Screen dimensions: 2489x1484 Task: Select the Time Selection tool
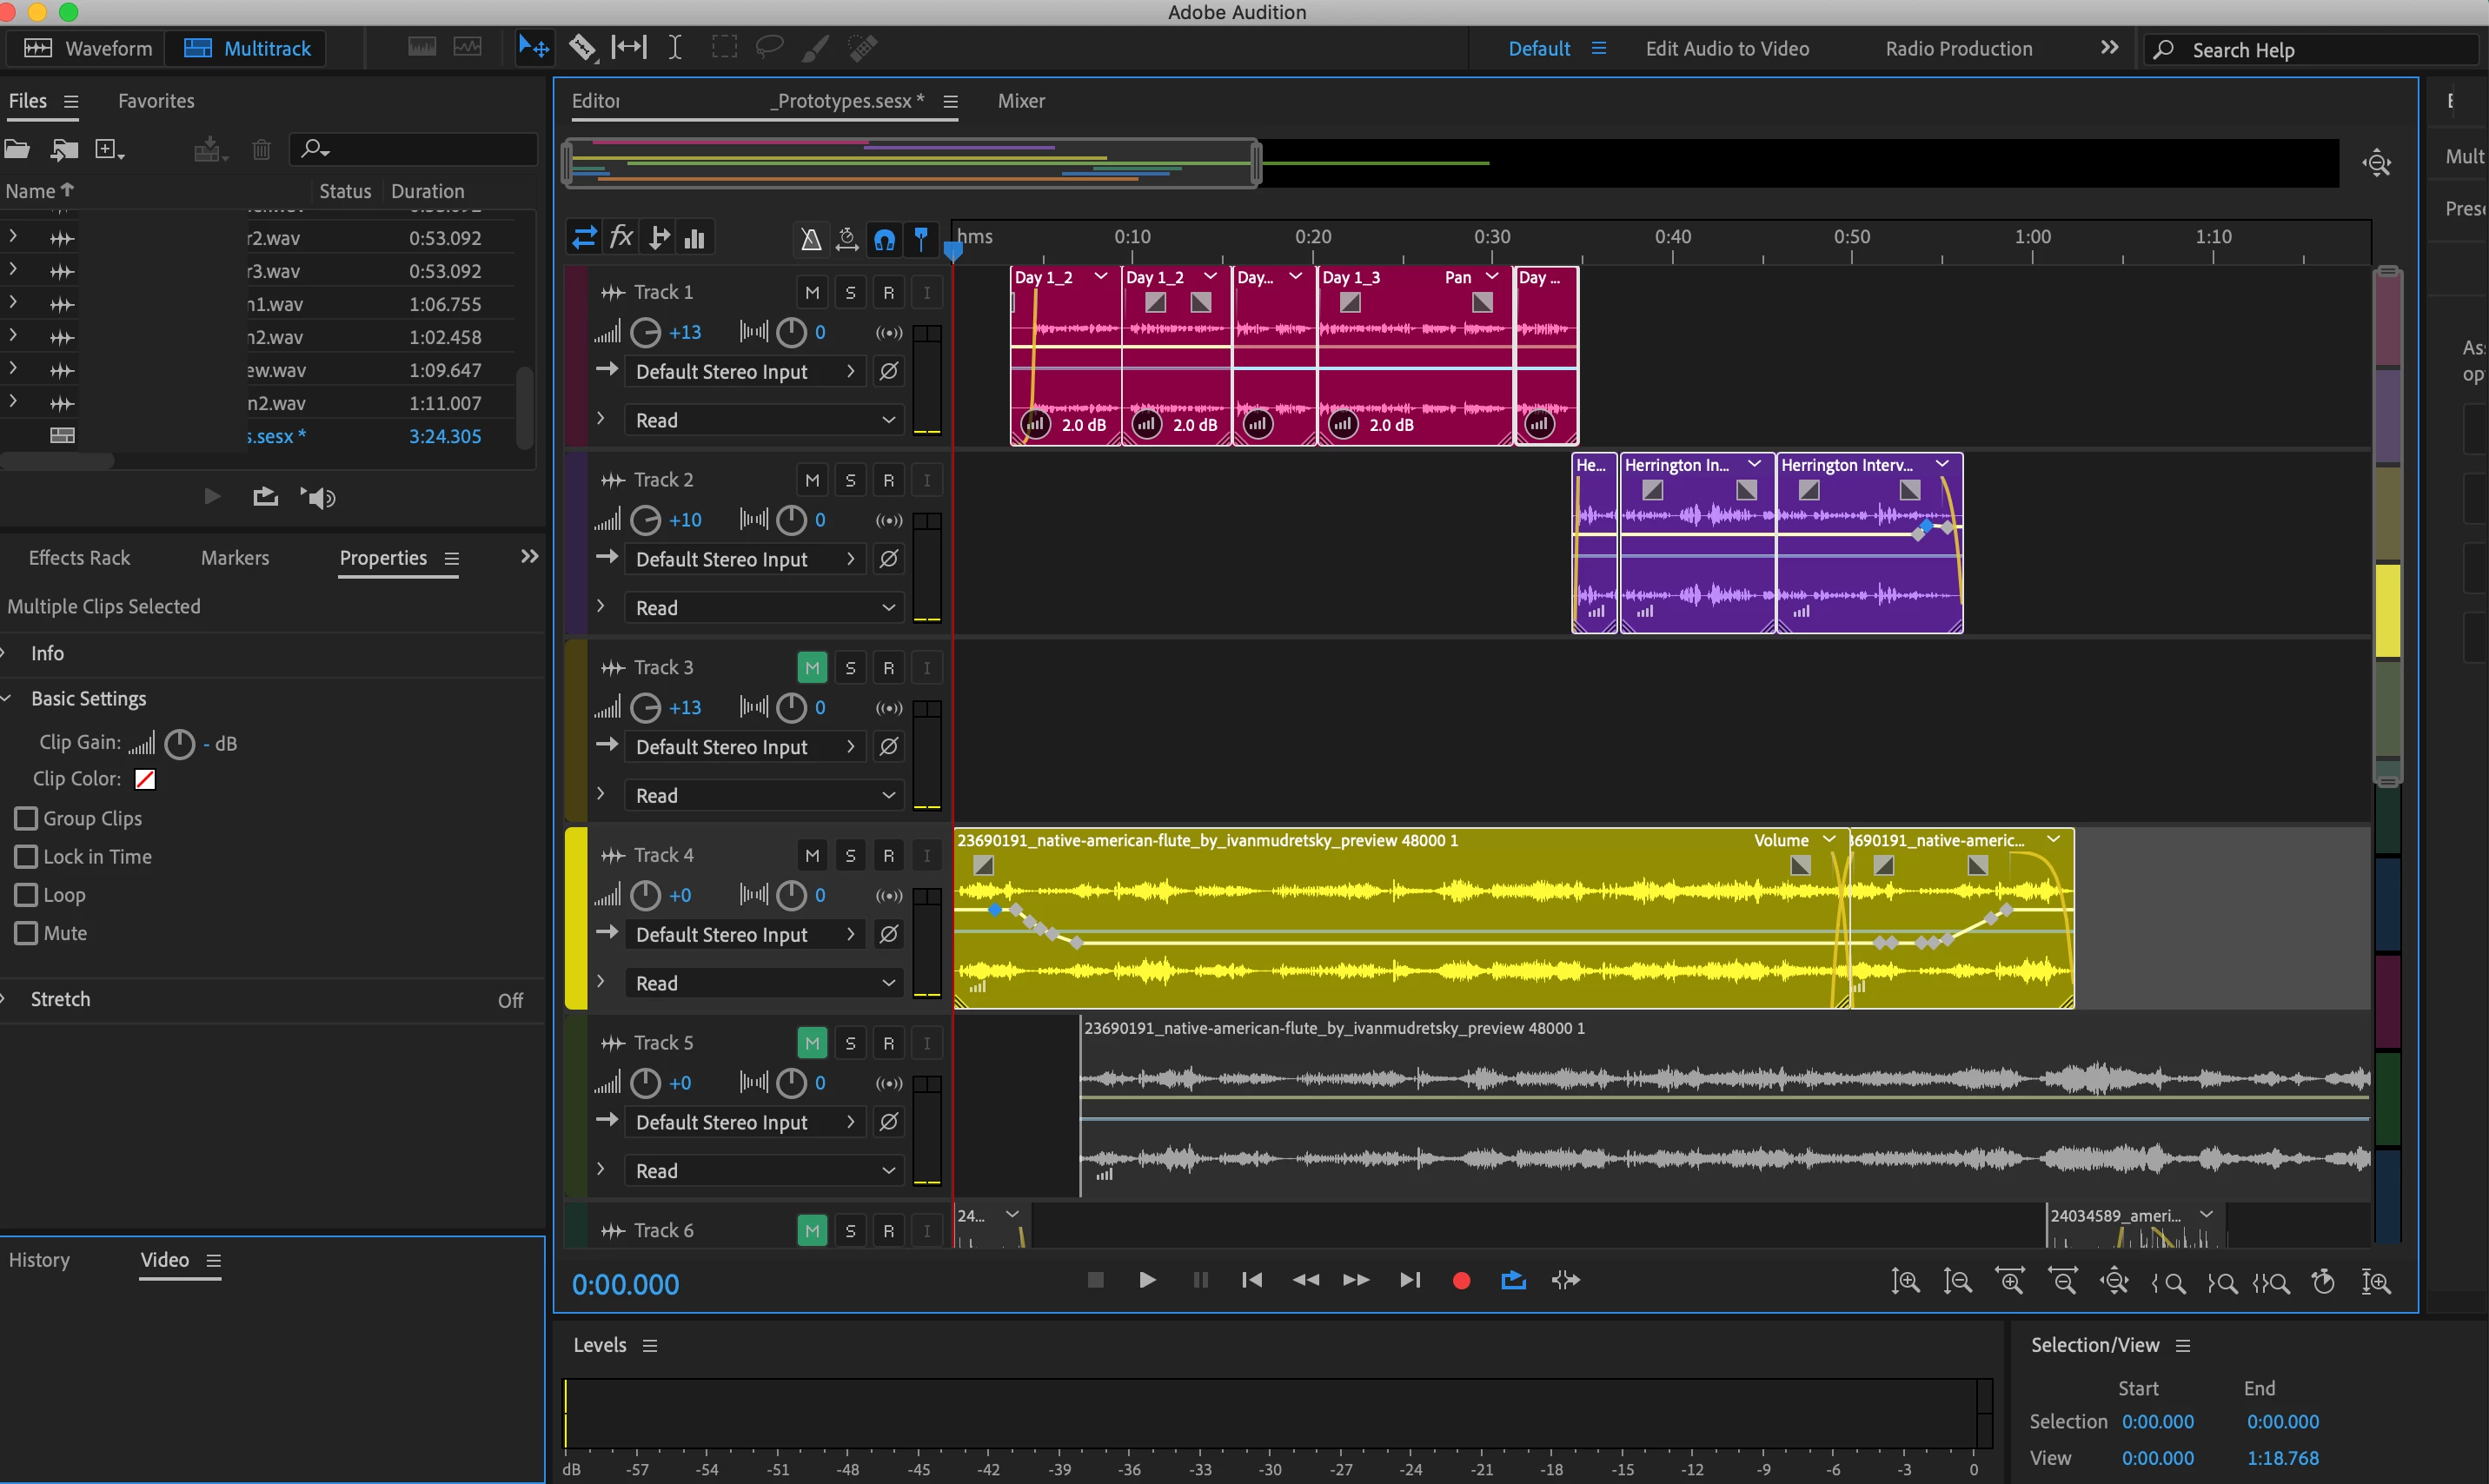point(675,47)
